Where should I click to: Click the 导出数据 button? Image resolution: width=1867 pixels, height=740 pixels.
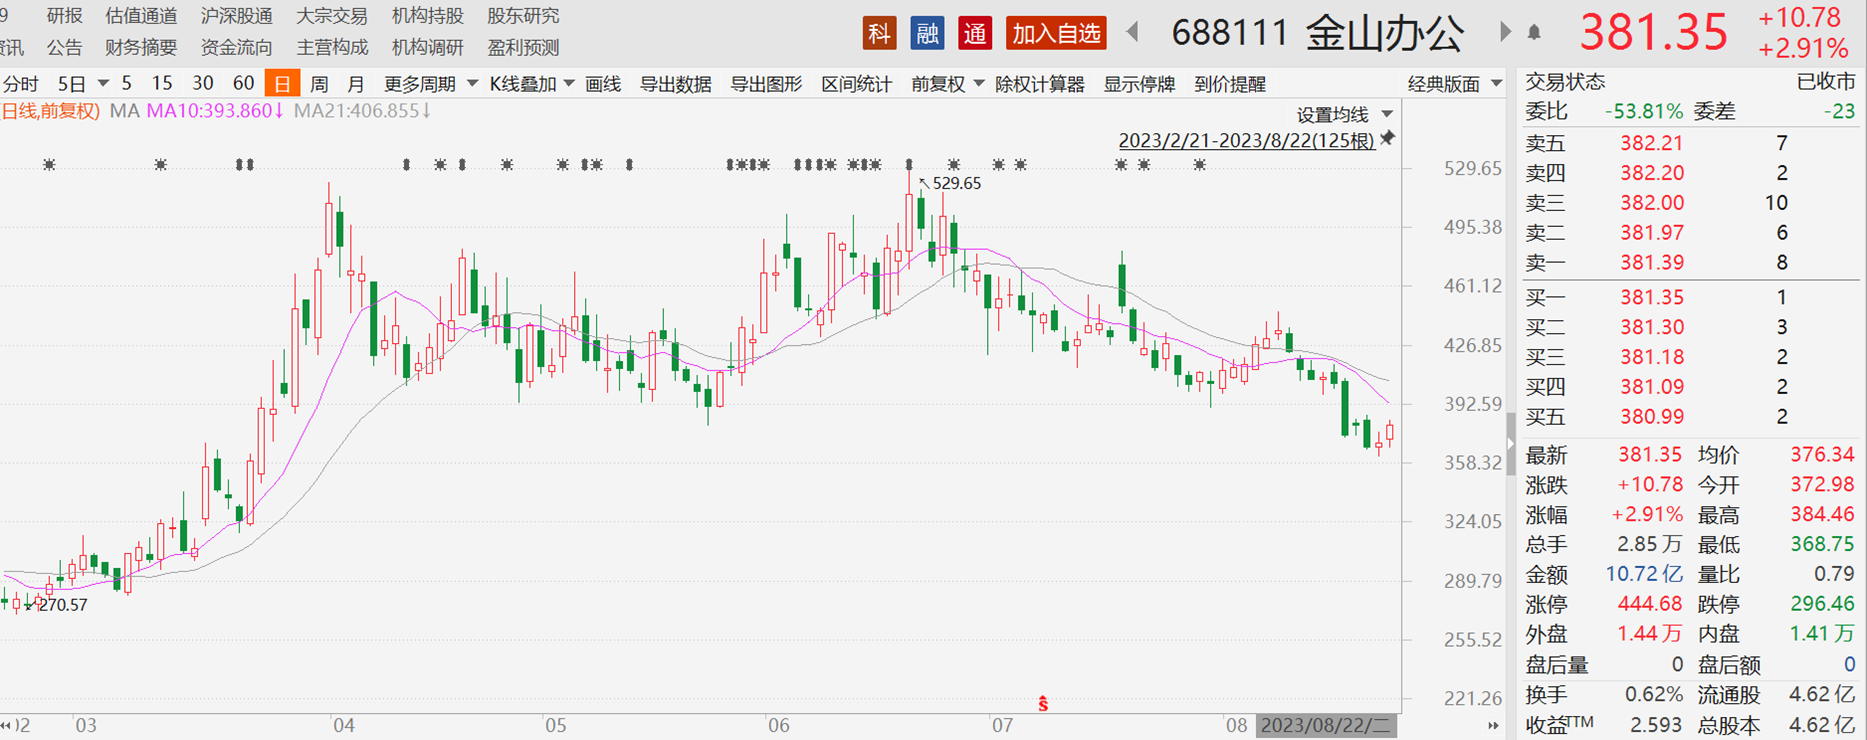tap(675, 84)
